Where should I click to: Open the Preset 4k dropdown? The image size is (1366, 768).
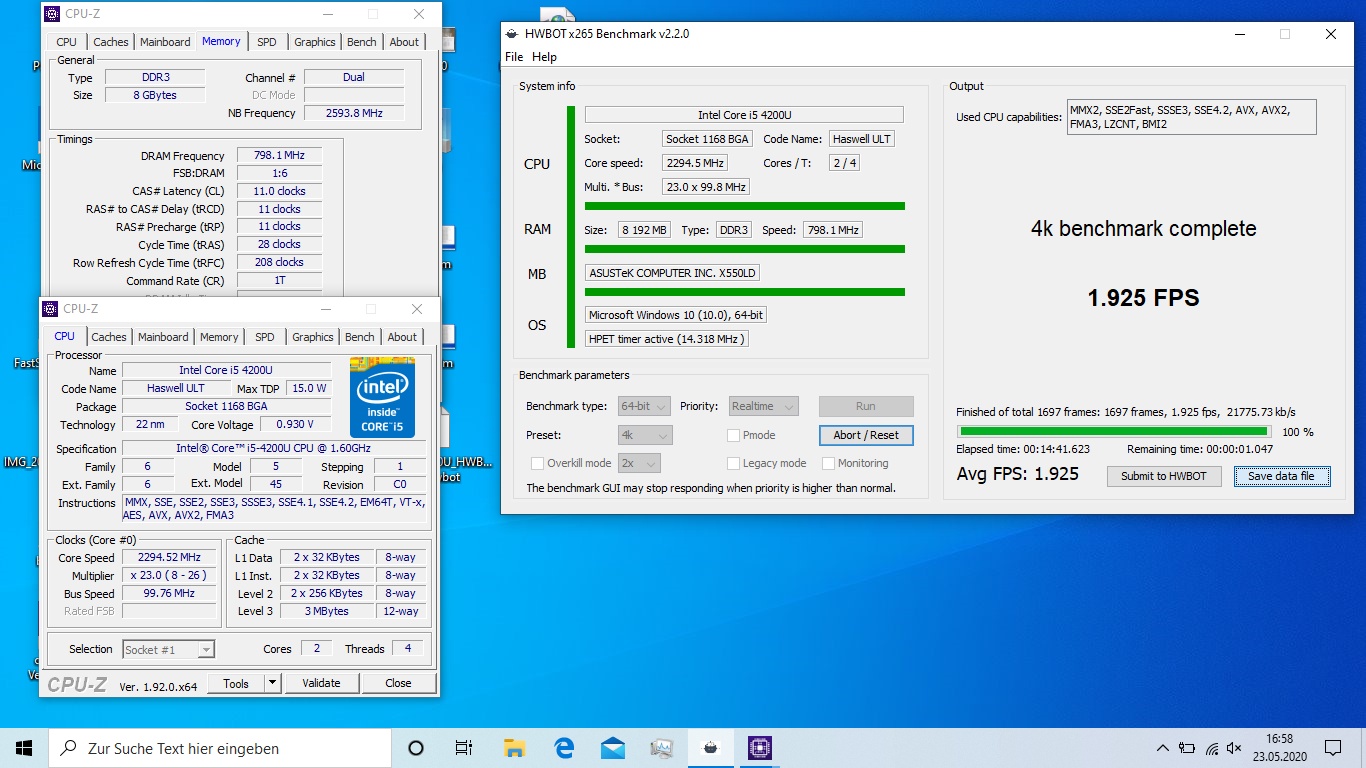645,435
